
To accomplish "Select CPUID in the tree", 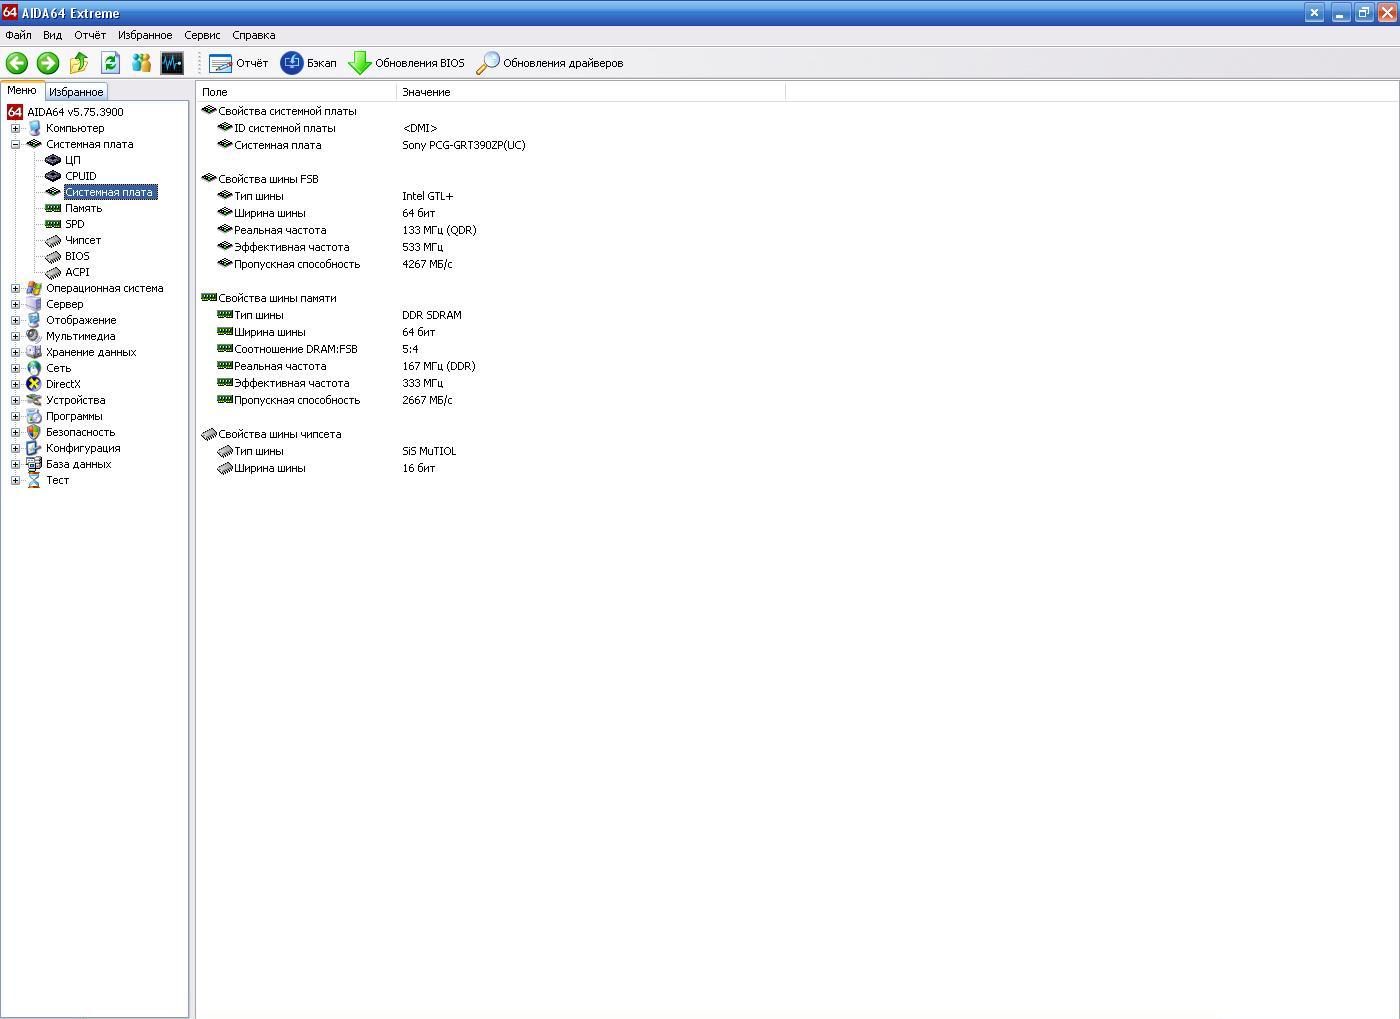I will 81,176.
